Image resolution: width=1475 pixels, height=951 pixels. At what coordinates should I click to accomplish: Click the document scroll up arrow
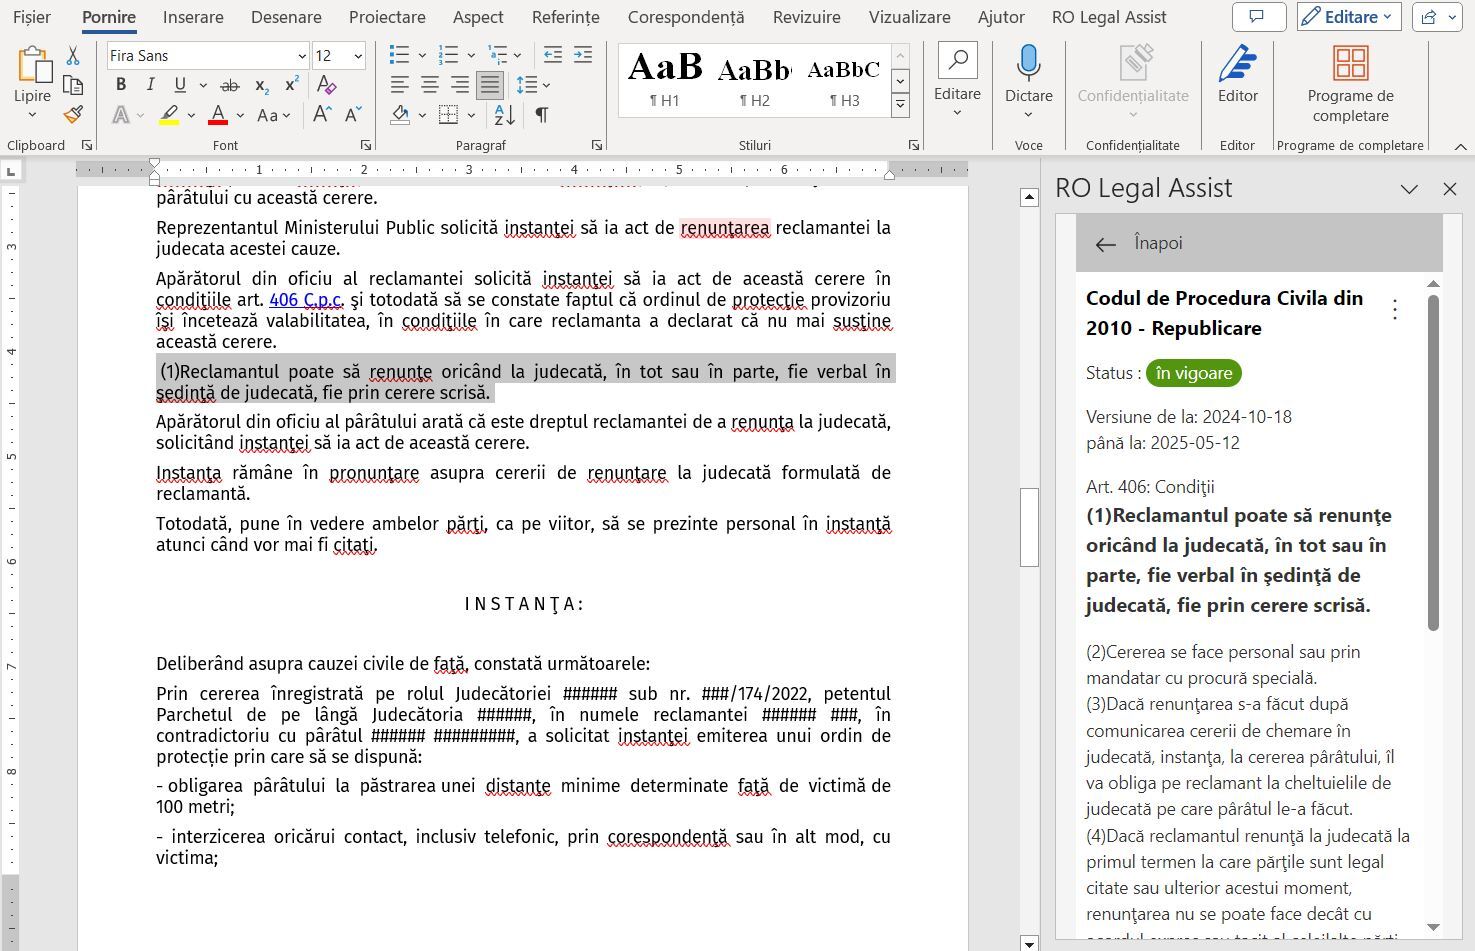[x=1029, y=197]
